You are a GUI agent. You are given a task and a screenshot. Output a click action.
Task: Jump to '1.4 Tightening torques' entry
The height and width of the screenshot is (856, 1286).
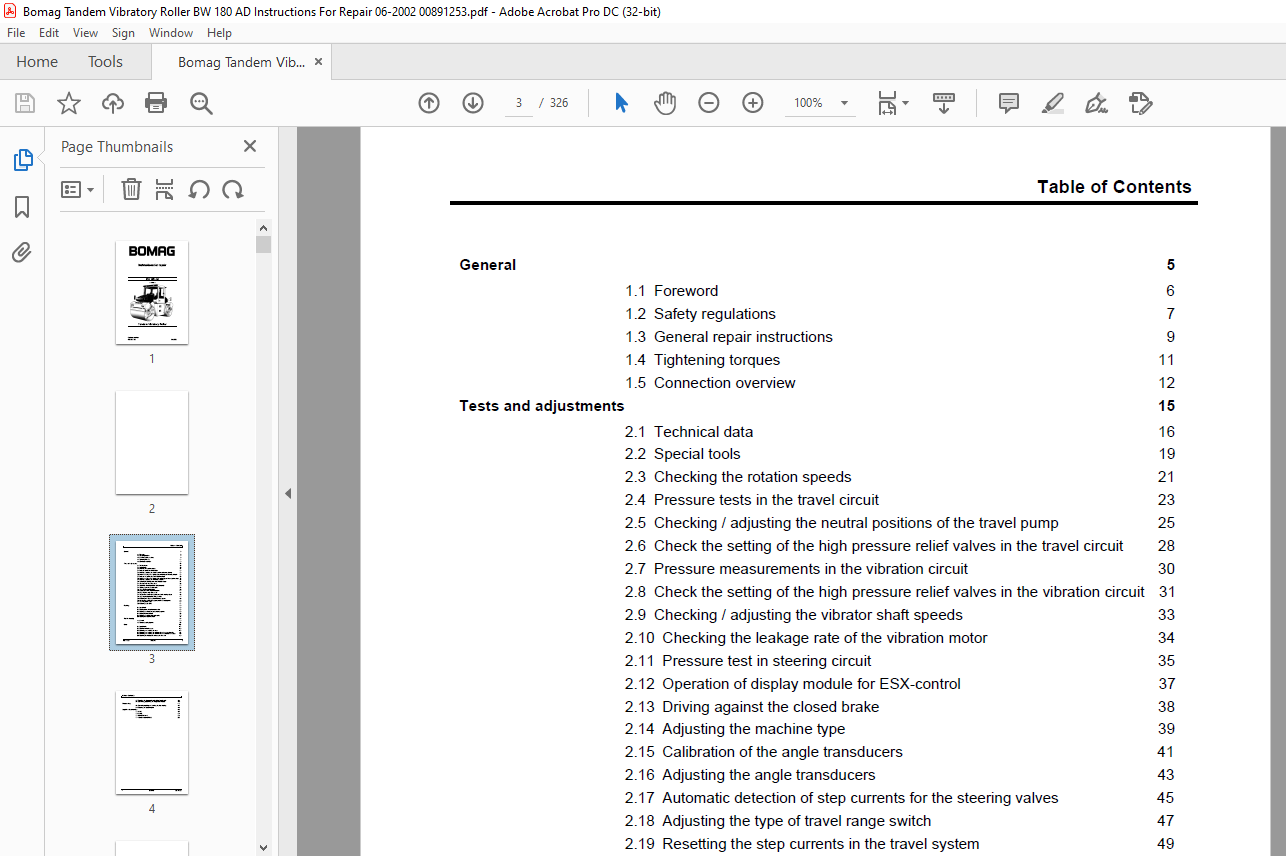click(702, 360)
